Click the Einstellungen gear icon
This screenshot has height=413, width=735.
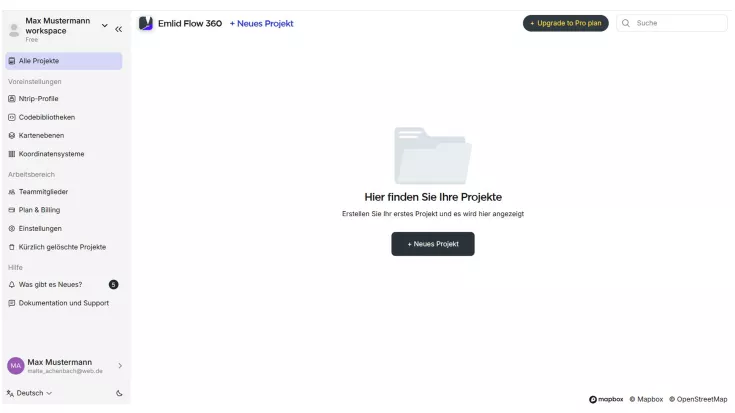pyautogui.click(x=12, y=228)
